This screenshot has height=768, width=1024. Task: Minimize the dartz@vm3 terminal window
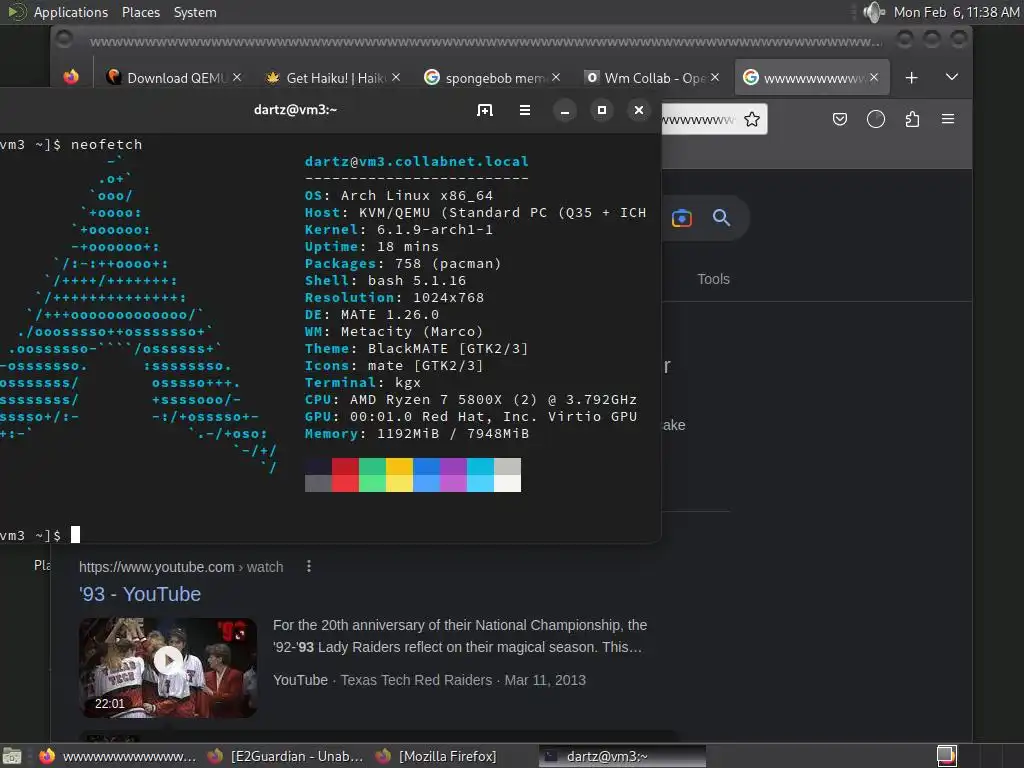[x=565, y=111]
